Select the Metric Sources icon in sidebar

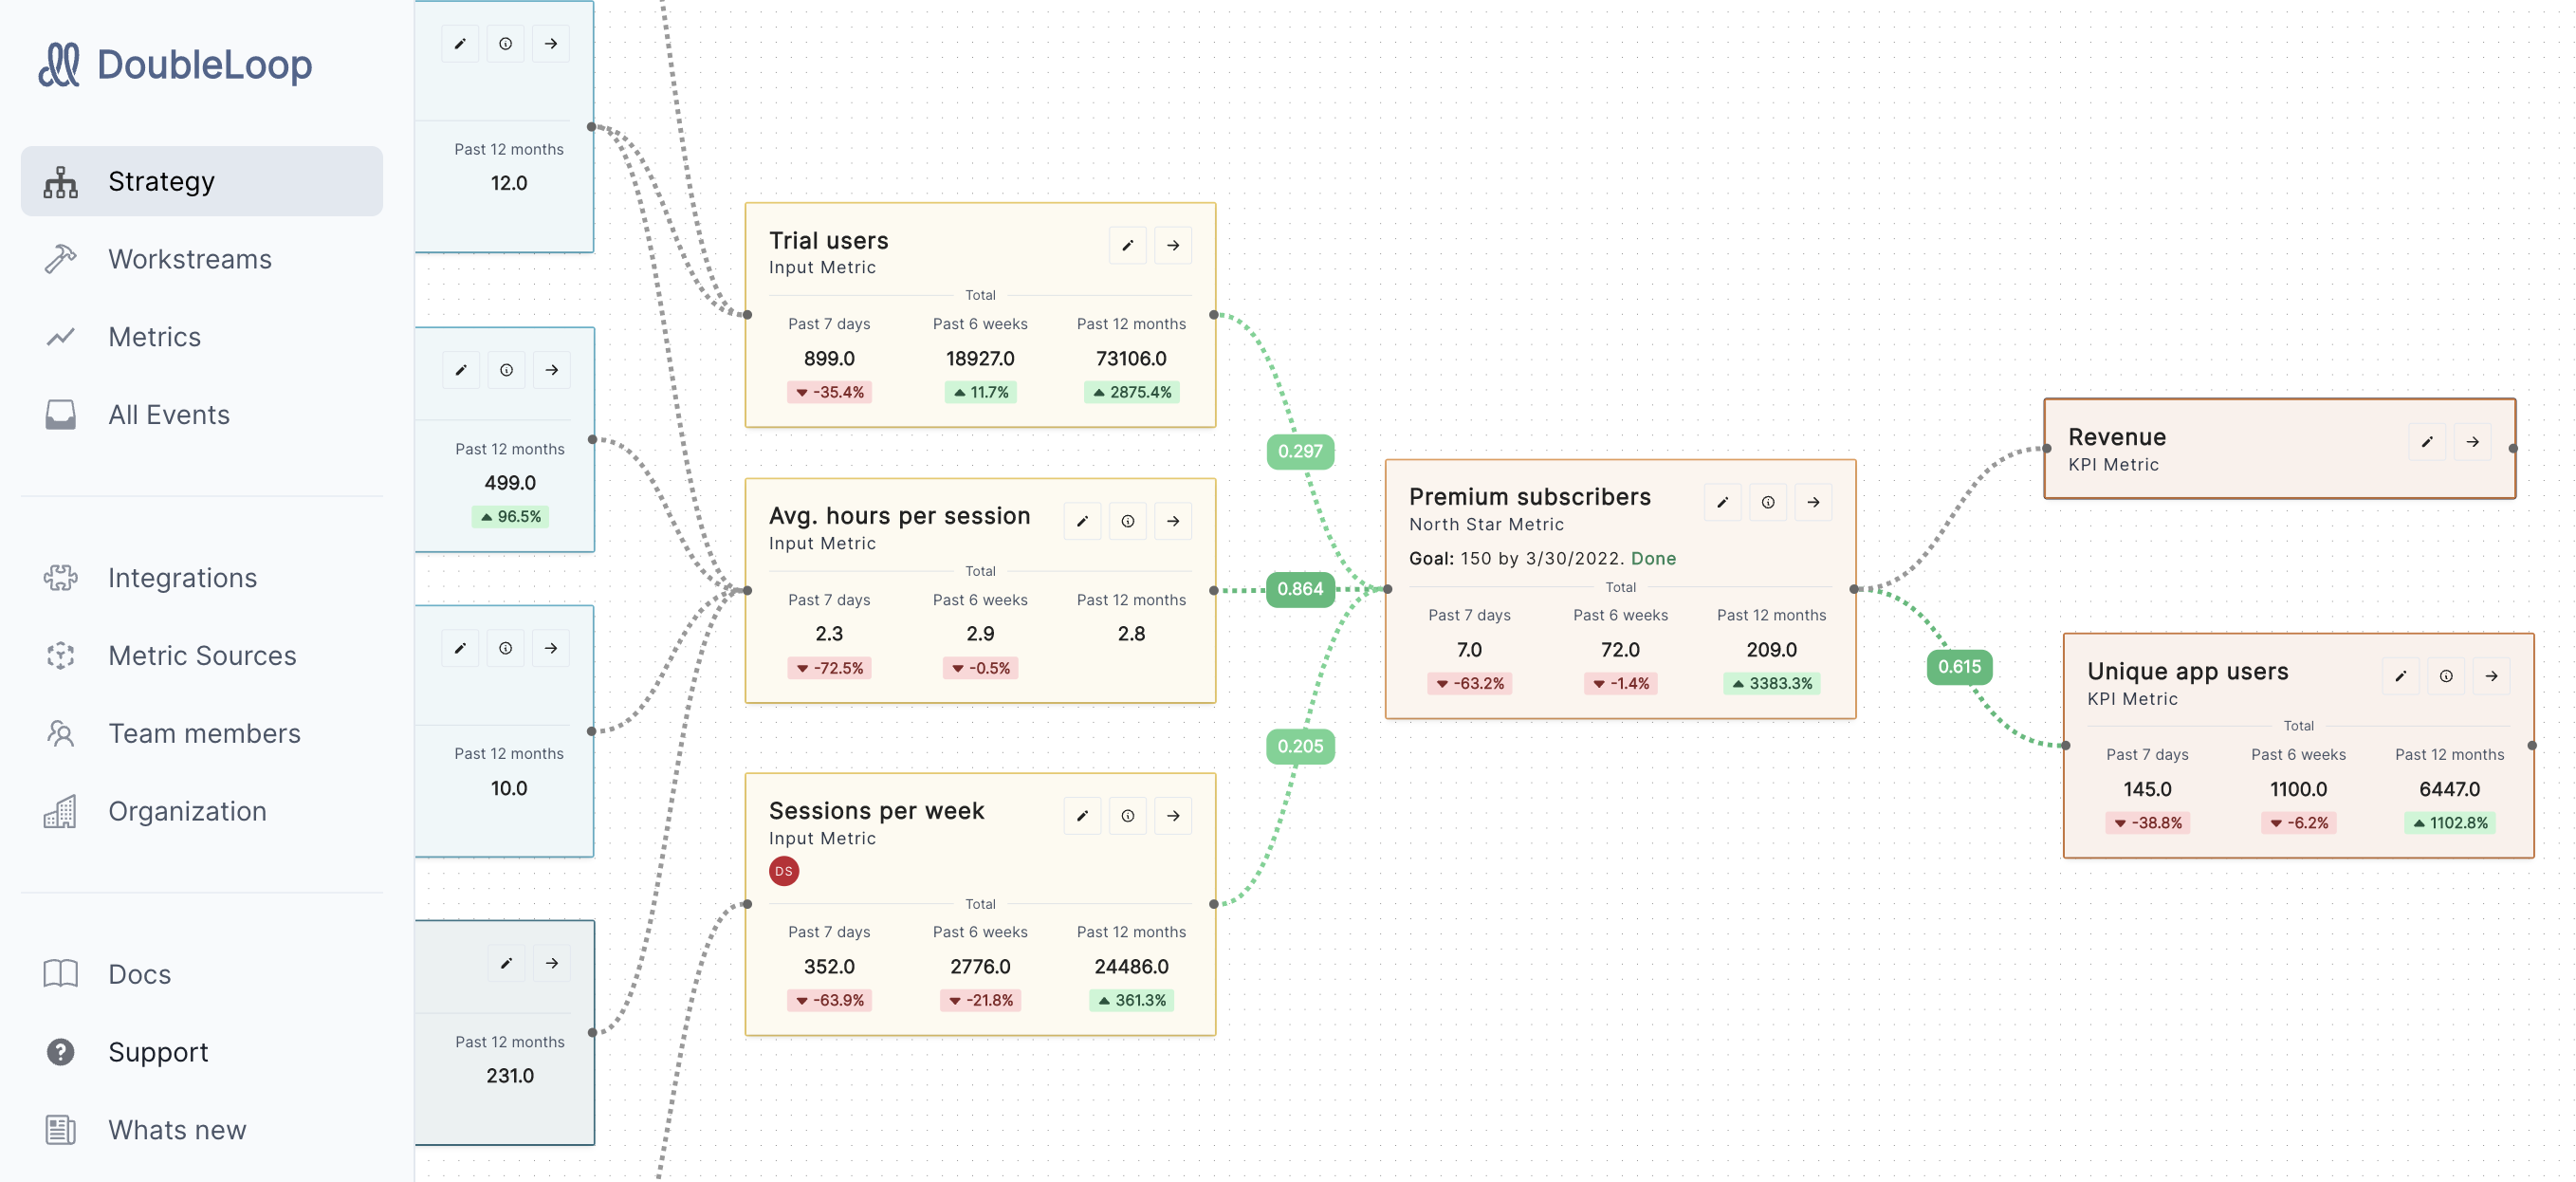click(61, 656)
